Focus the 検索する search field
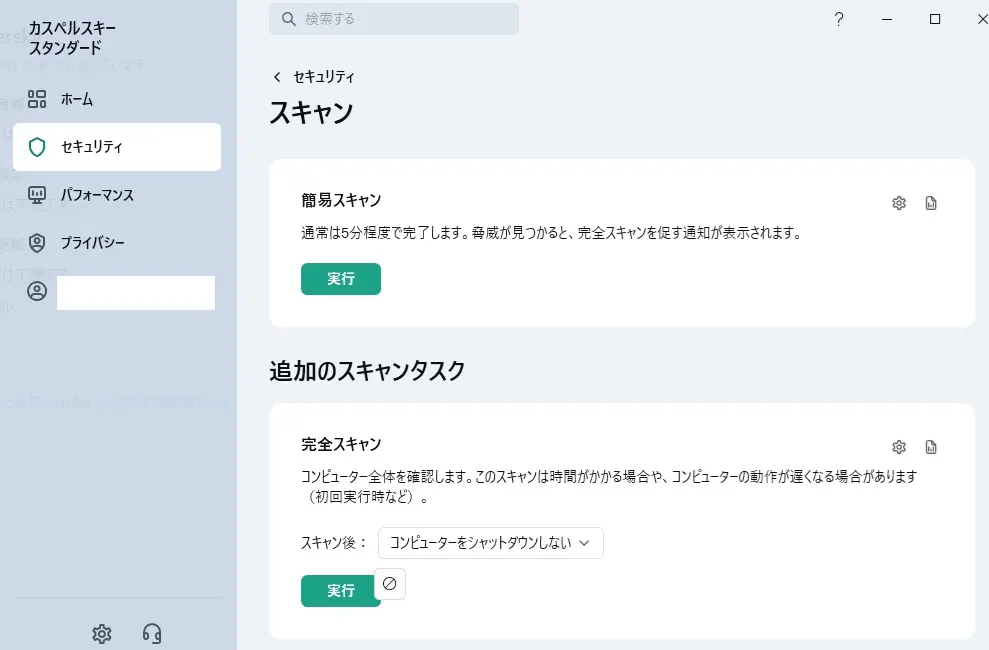 click(x=394, y=19)
